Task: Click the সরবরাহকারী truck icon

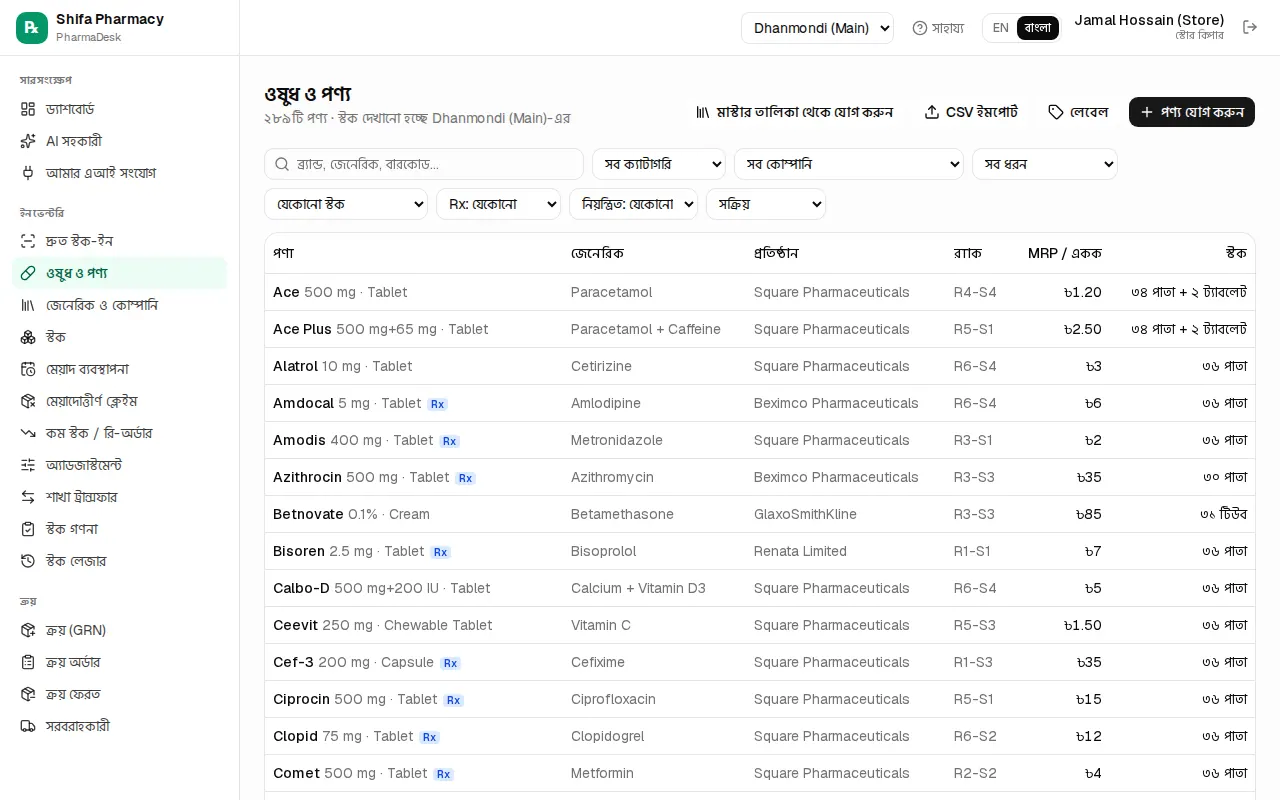Action: point(28,726)
